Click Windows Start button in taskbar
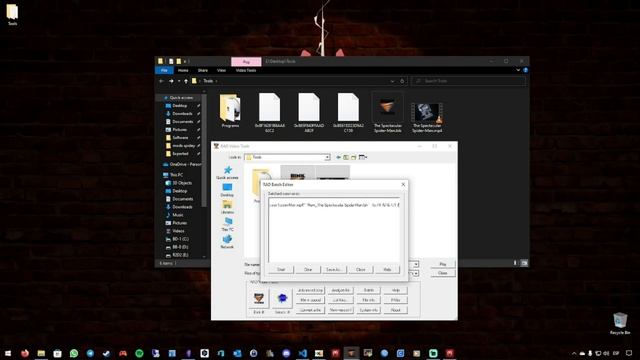This screenshot has width=640, height=360. (8, 353)
